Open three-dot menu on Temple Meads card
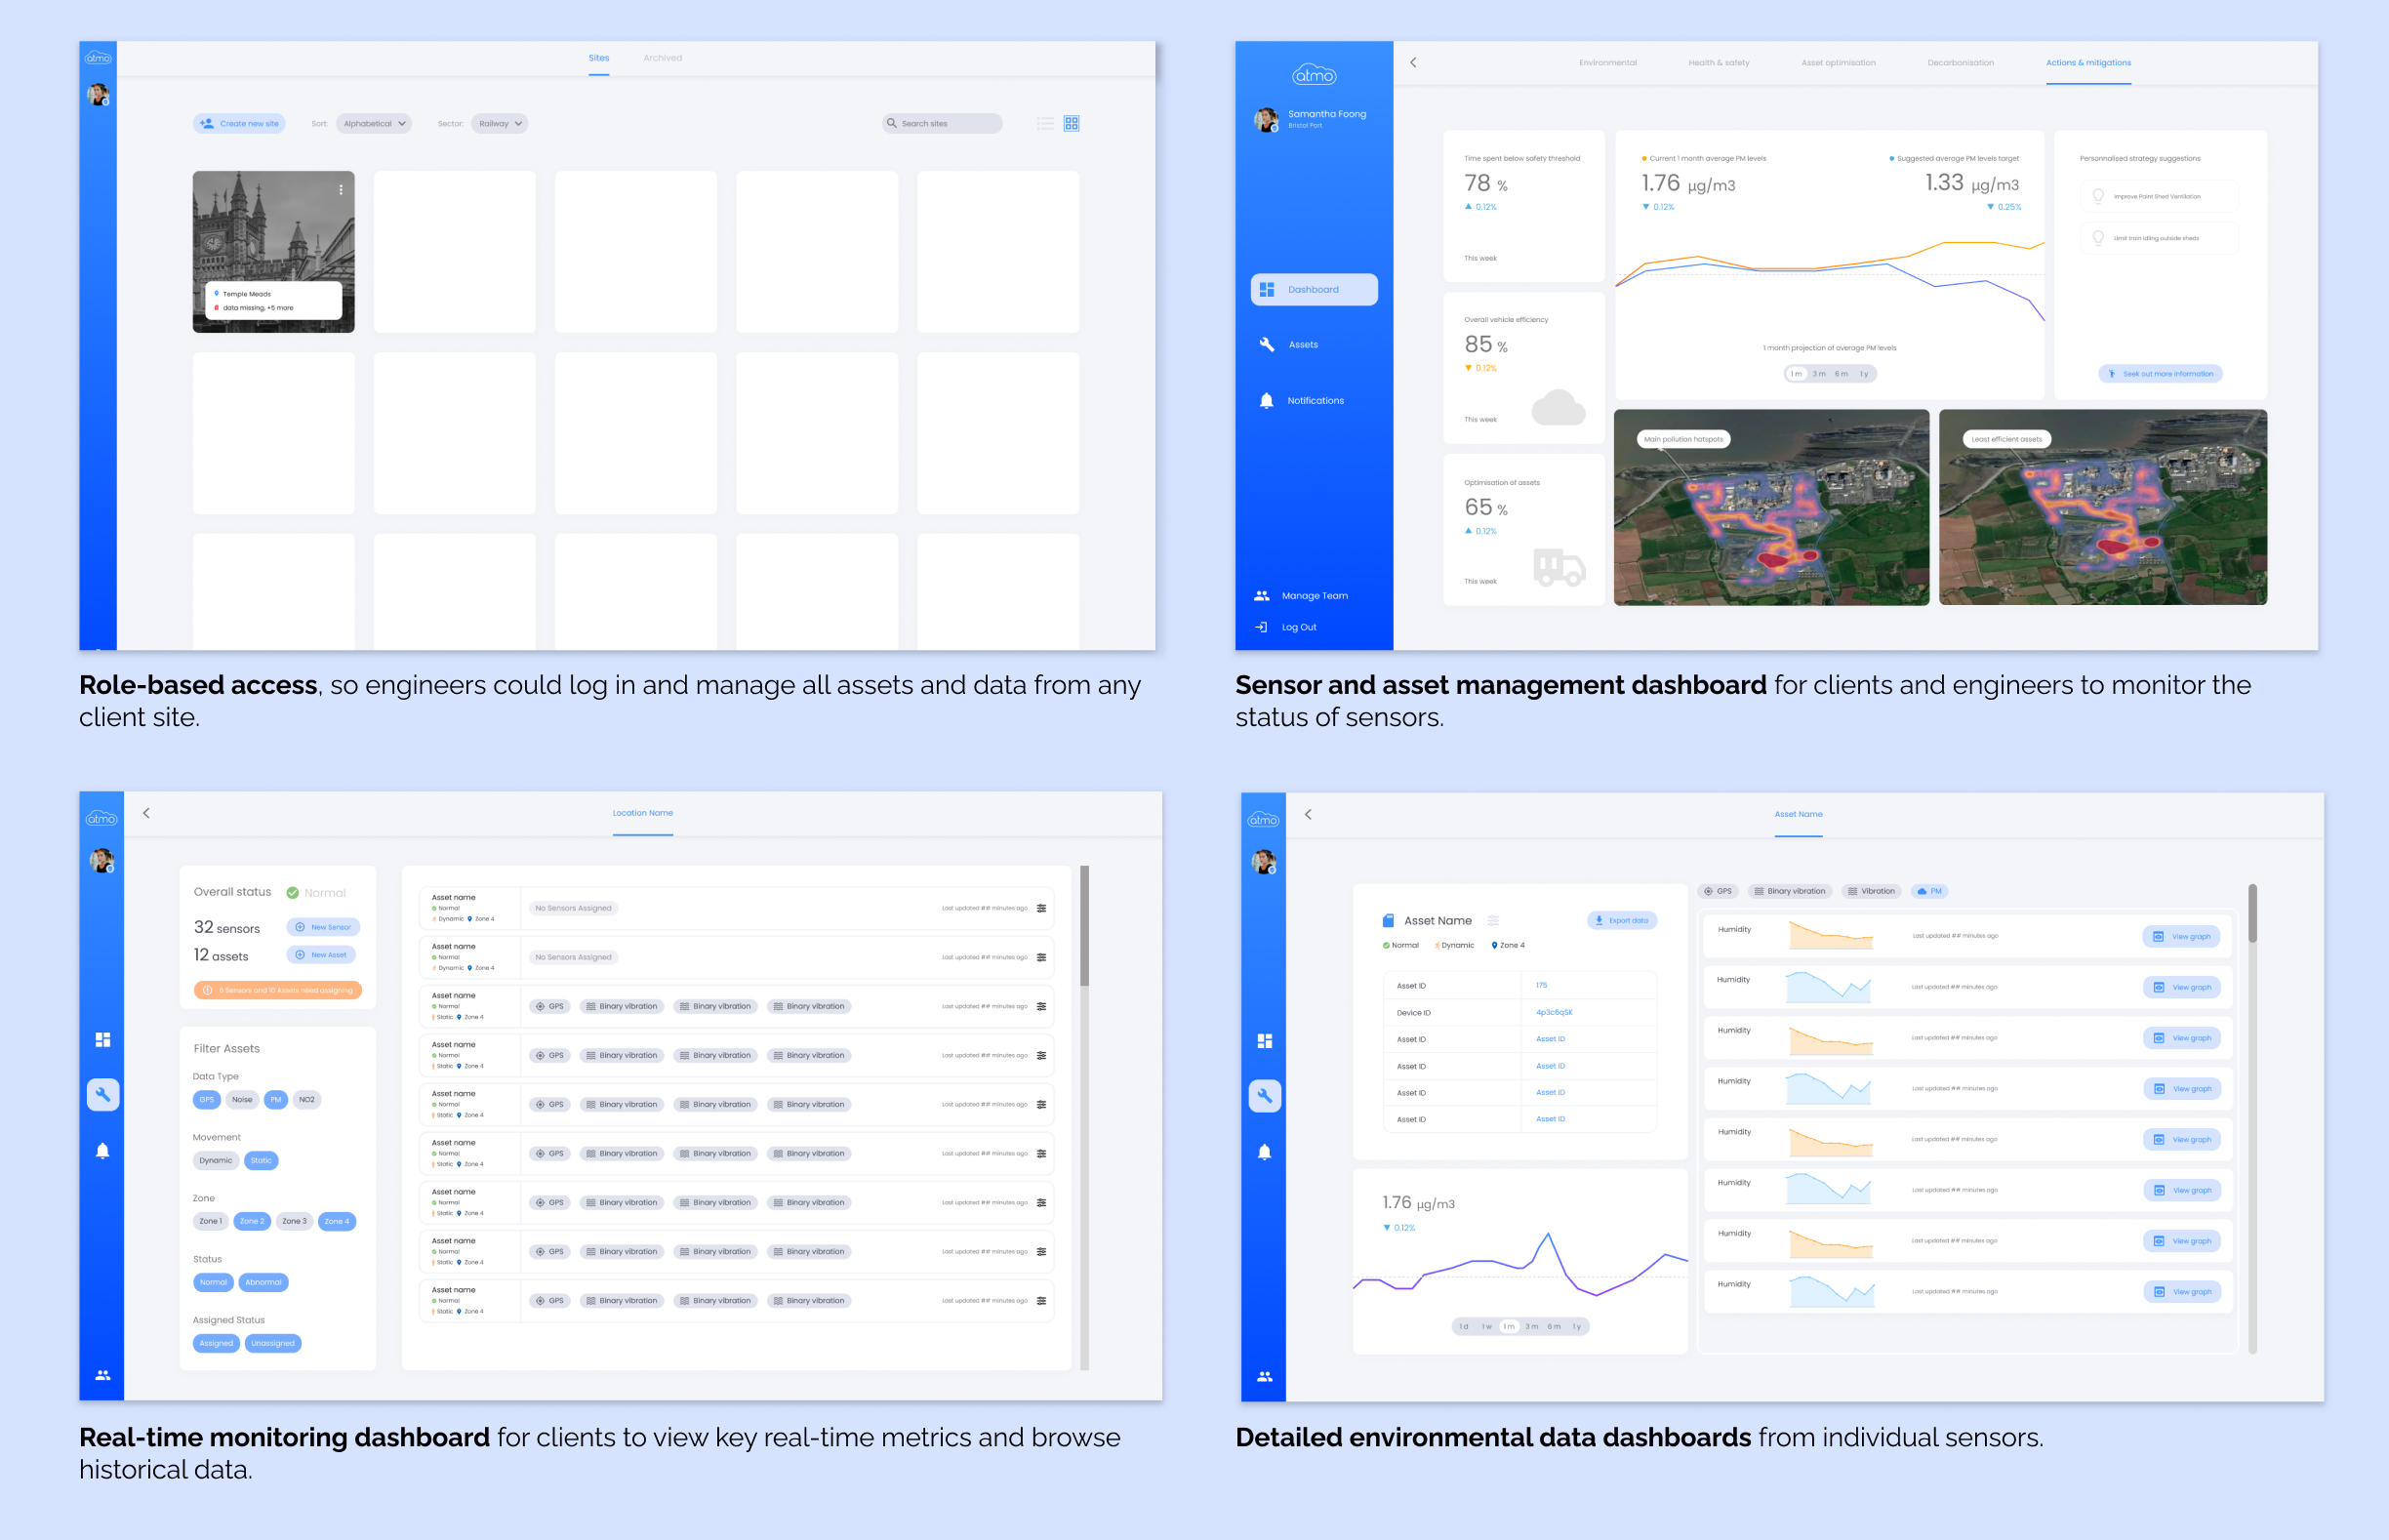 tap(341, 189)
